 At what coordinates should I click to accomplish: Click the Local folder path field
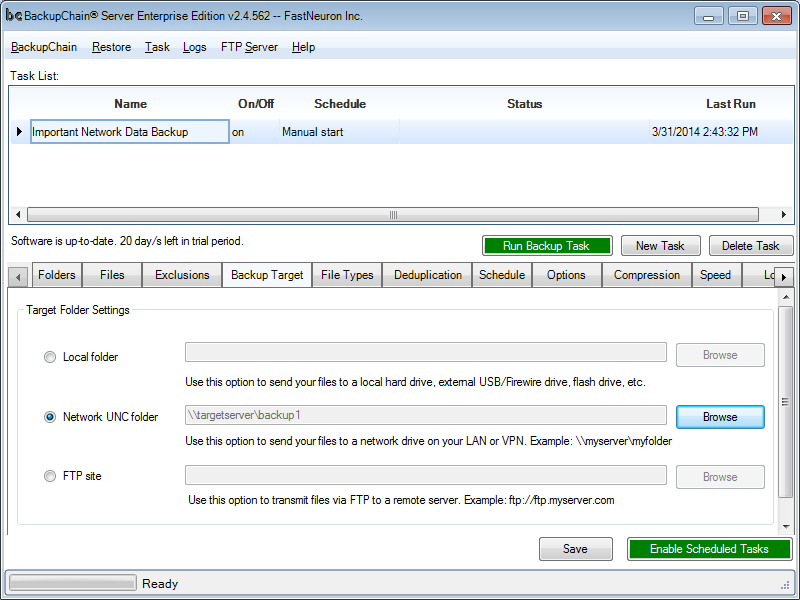point(426,352)
